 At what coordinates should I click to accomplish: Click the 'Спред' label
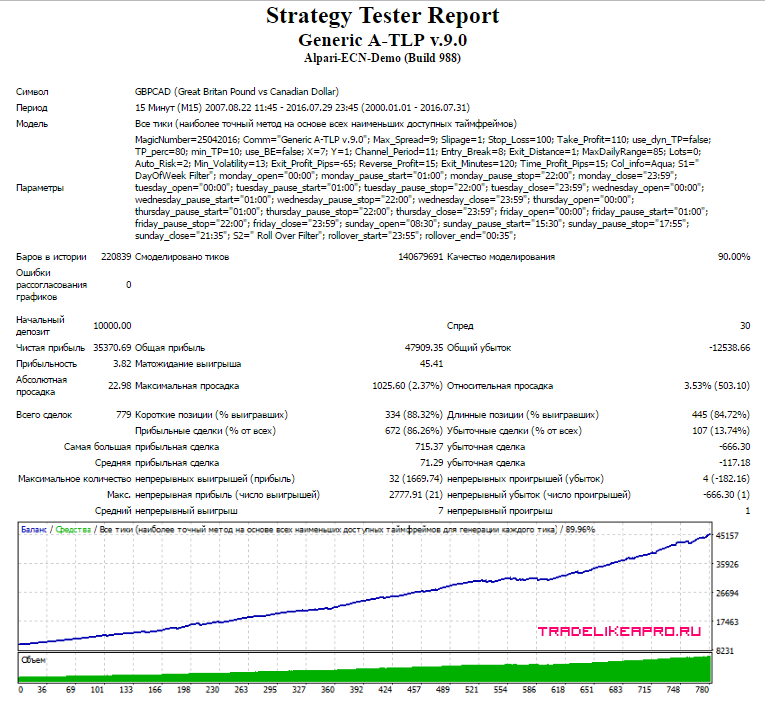(x=460, y=325)
